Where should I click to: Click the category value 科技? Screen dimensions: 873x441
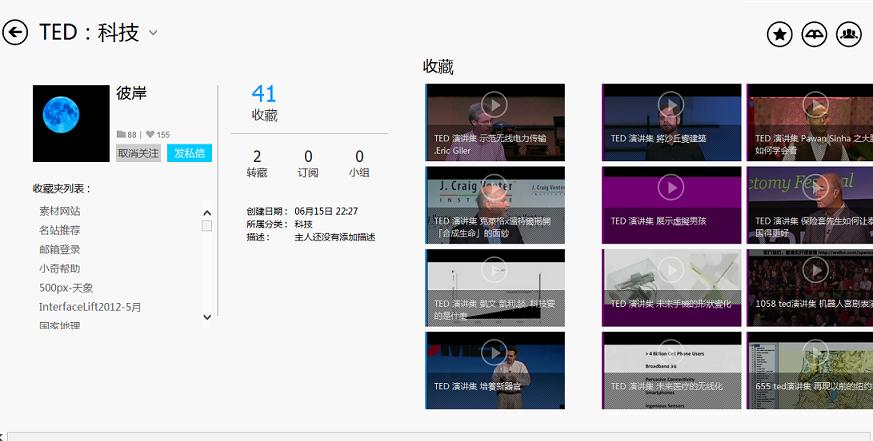[303, 224]
